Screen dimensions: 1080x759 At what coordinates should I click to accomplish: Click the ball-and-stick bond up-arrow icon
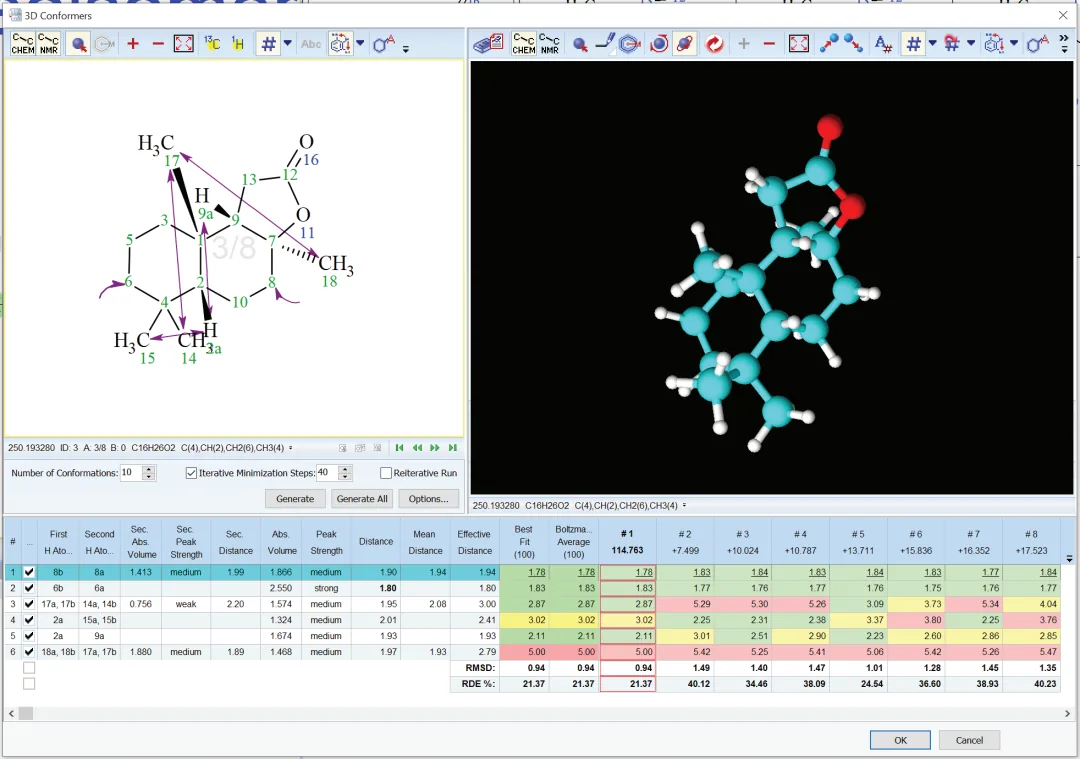[829, 44]
